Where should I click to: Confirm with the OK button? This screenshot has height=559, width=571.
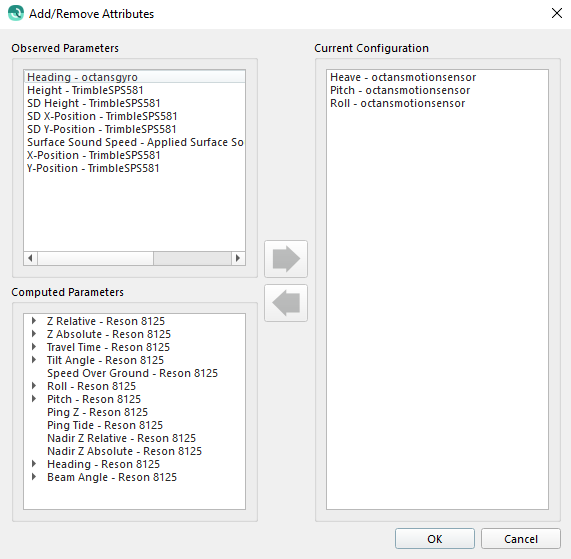tap(435, 539)
